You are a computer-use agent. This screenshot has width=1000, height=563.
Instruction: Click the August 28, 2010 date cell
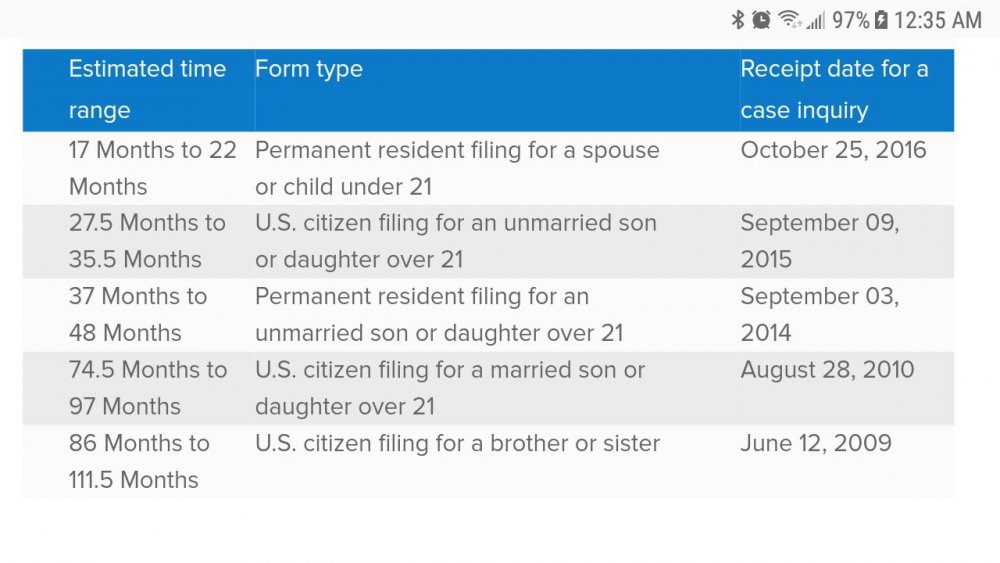[827, 370]
